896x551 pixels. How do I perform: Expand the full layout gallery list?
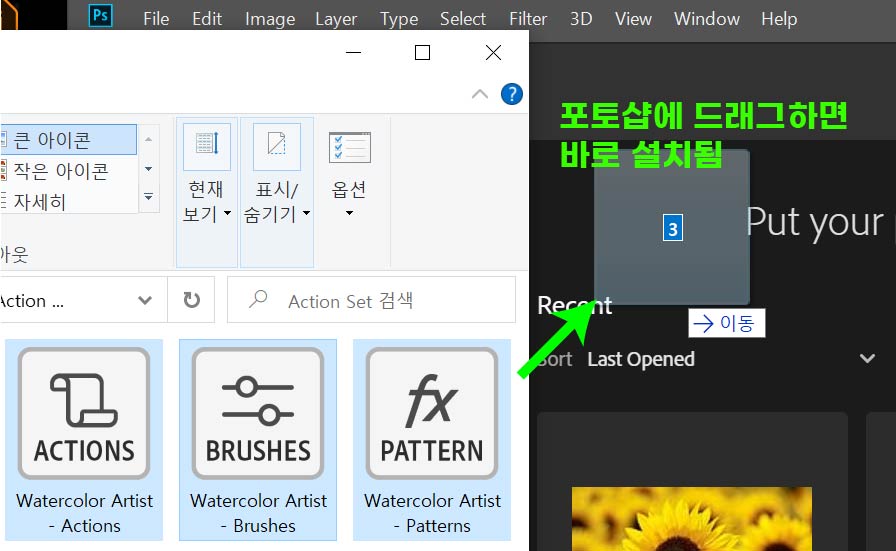(x=149, y=198)
